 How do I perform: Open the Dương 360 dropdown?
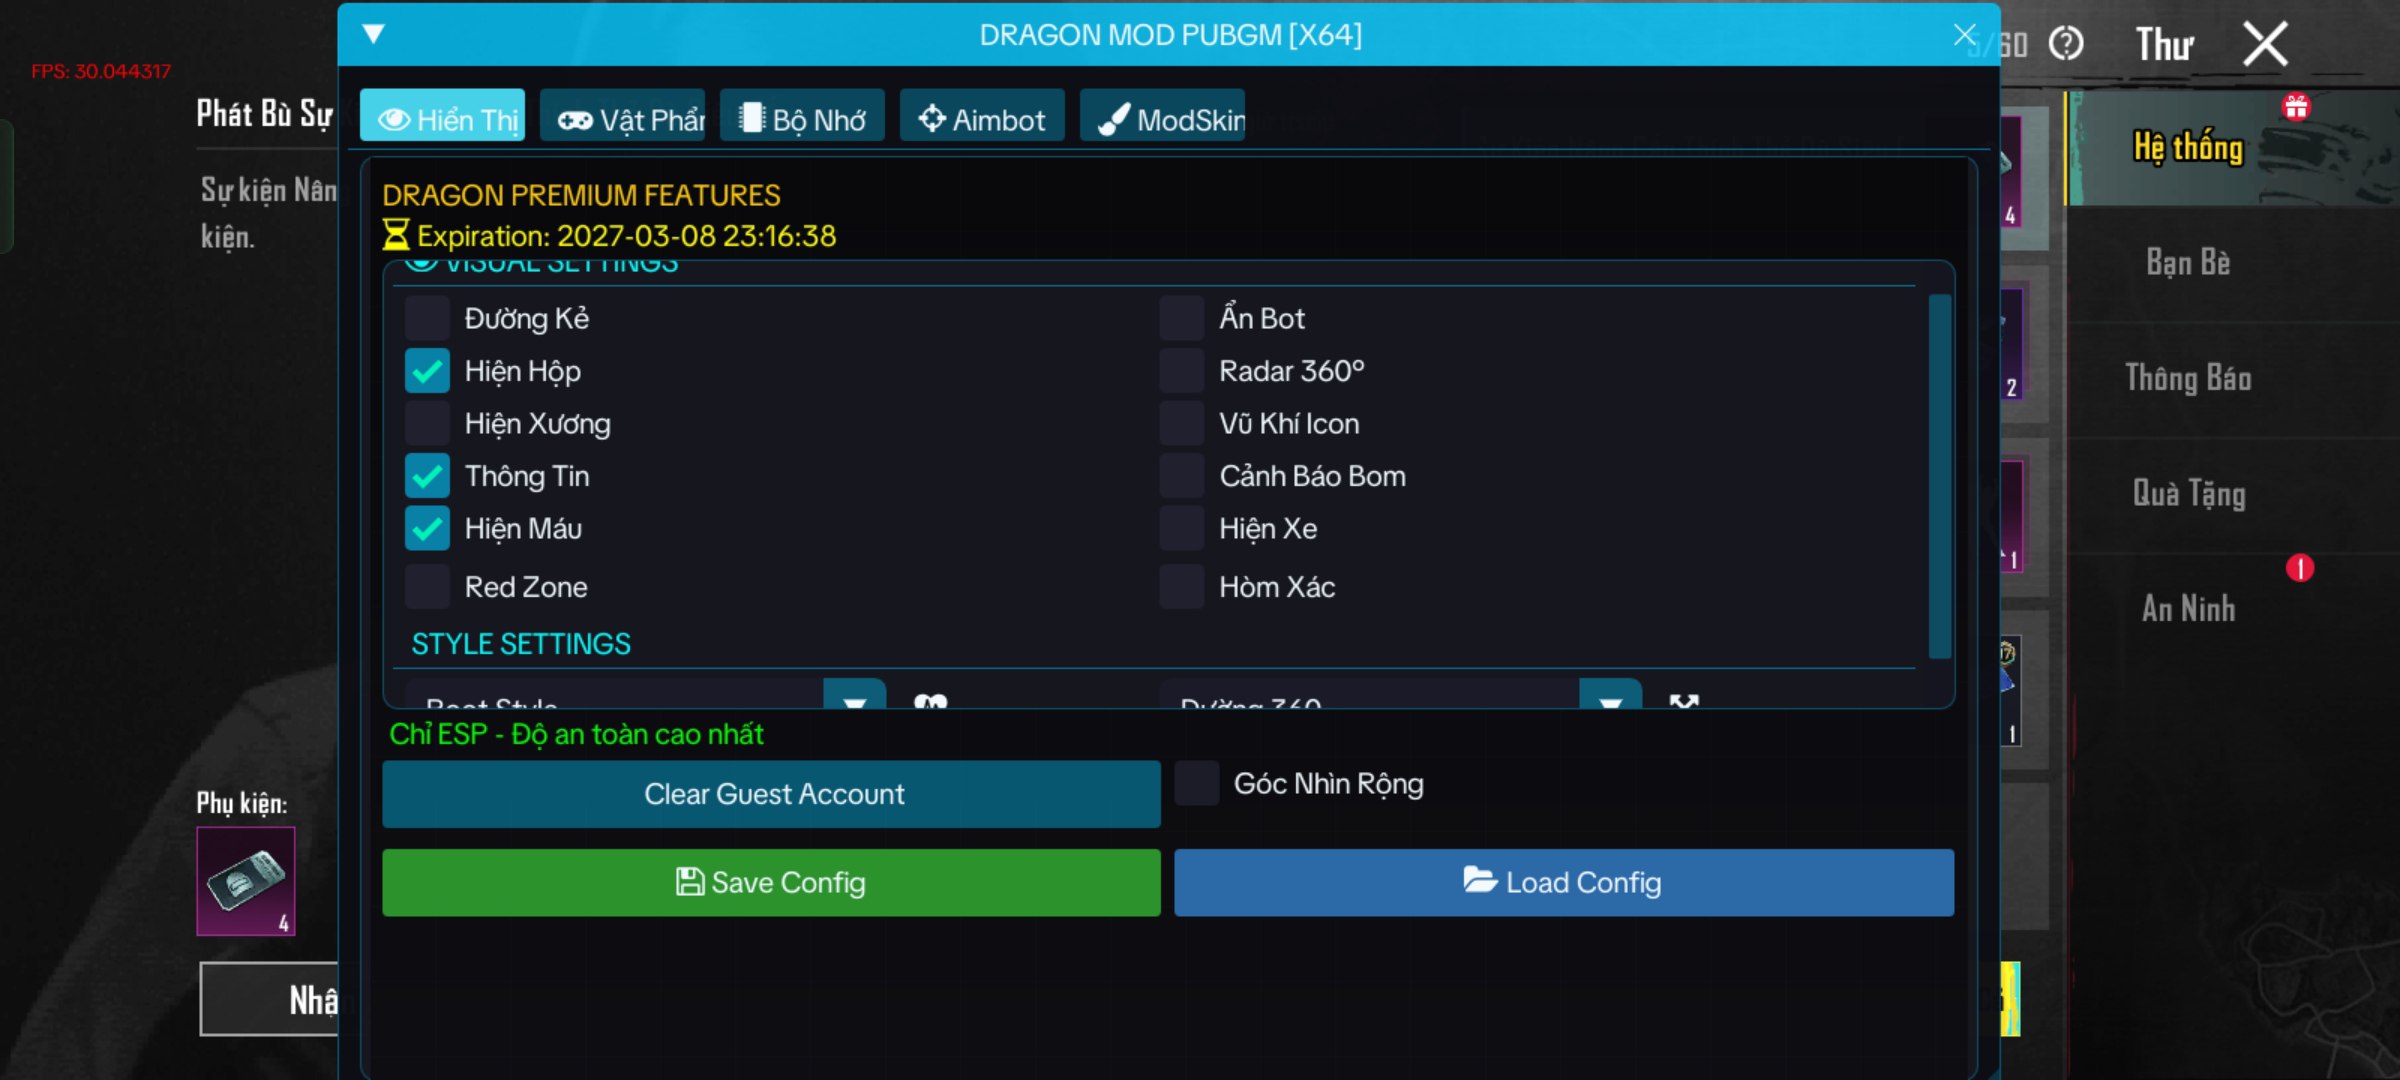tap(1611, 703)
